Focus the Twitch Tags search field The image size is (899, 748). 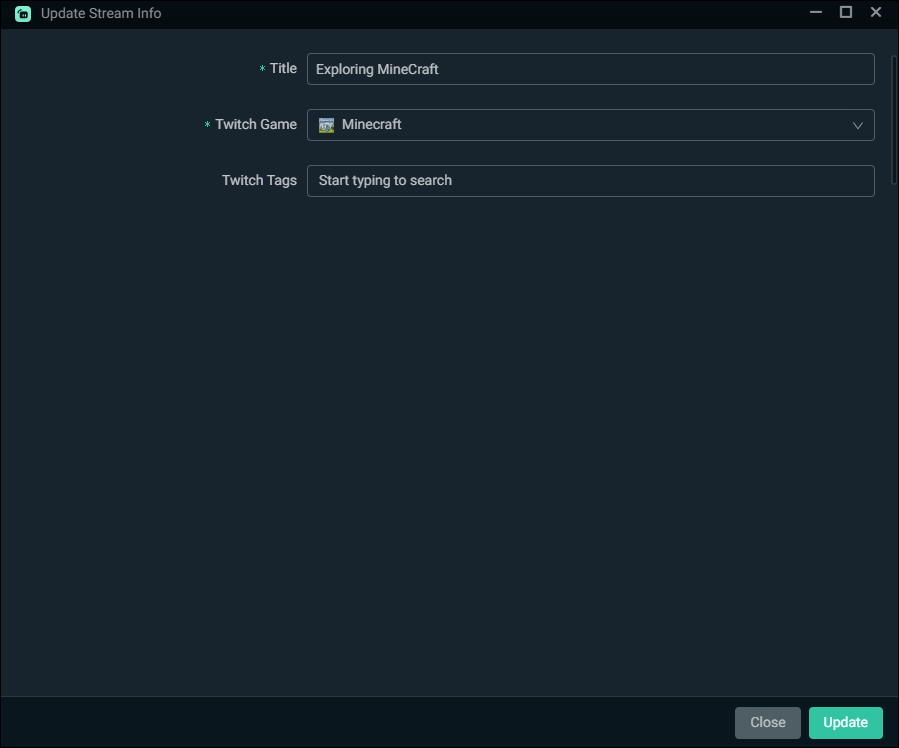[x=591, y=181]
